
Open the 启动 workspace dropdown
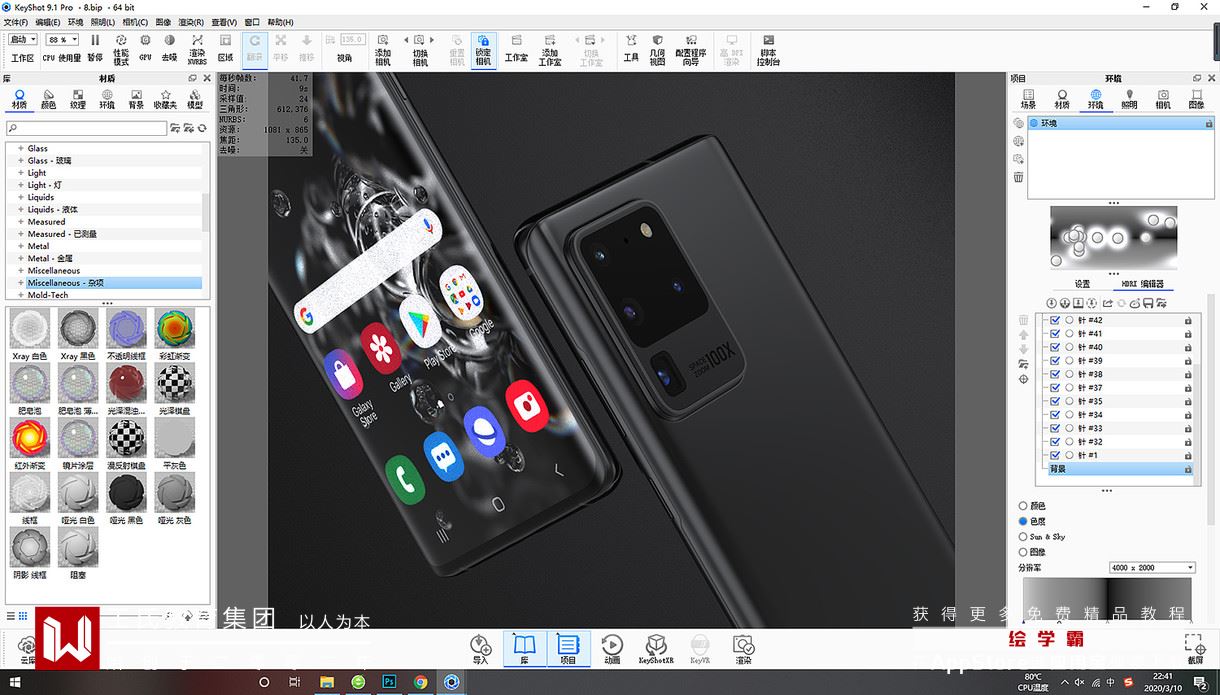tap(23, 40)
